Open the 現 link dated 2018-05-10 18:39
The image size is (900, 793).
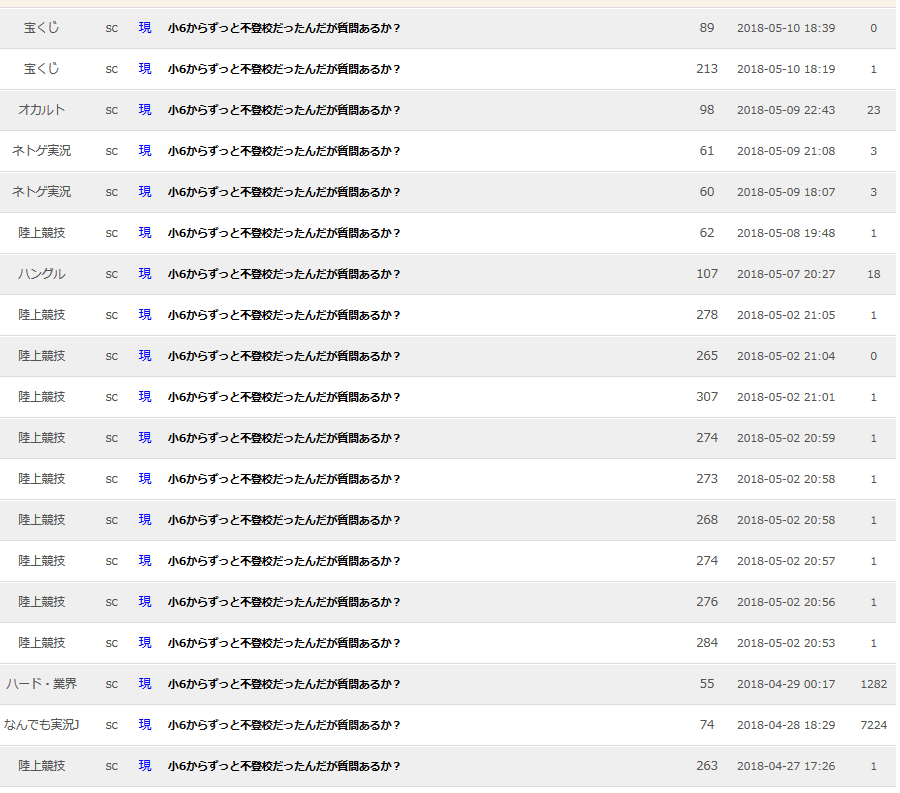click(x=145, y=28)
